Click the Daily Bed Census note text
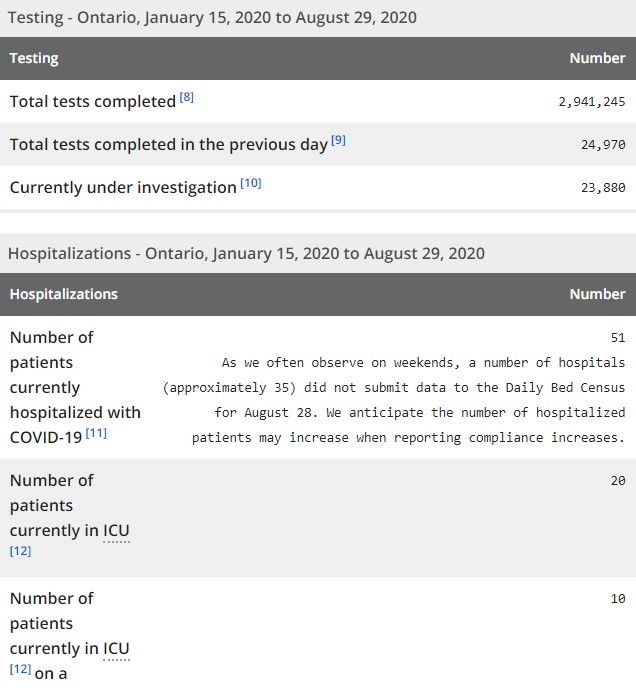The width and height of the screenshot is (636, 688). click(x=408, y=400)
